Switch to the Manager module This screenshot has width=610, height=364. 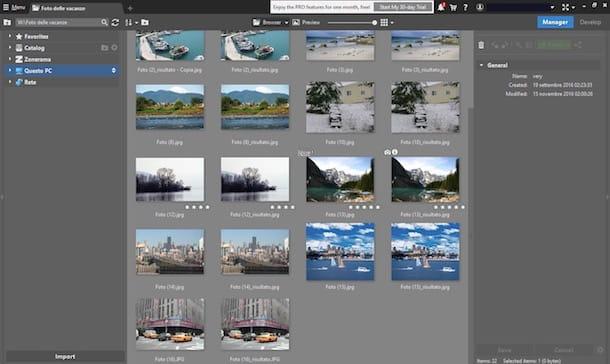555,22
